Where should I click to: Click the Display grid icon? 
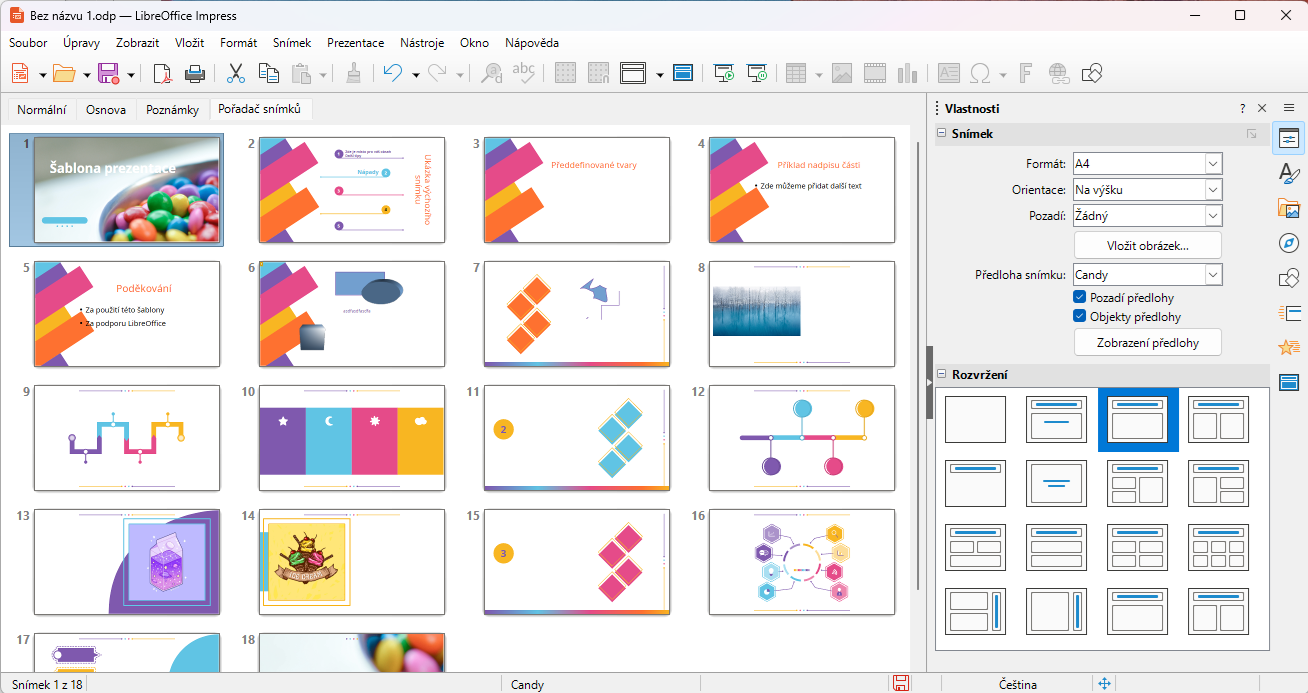(x=566, y=73)
